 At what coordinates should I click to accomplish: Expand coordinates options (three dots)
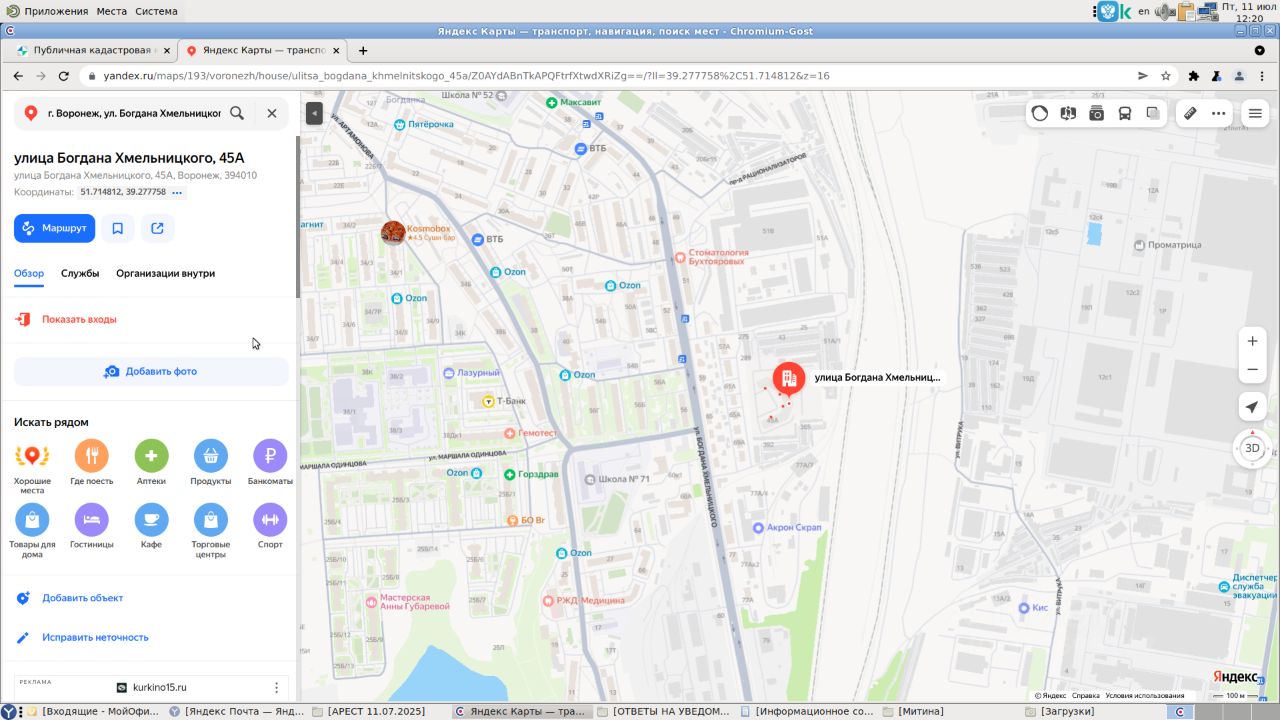coord(178,192)
